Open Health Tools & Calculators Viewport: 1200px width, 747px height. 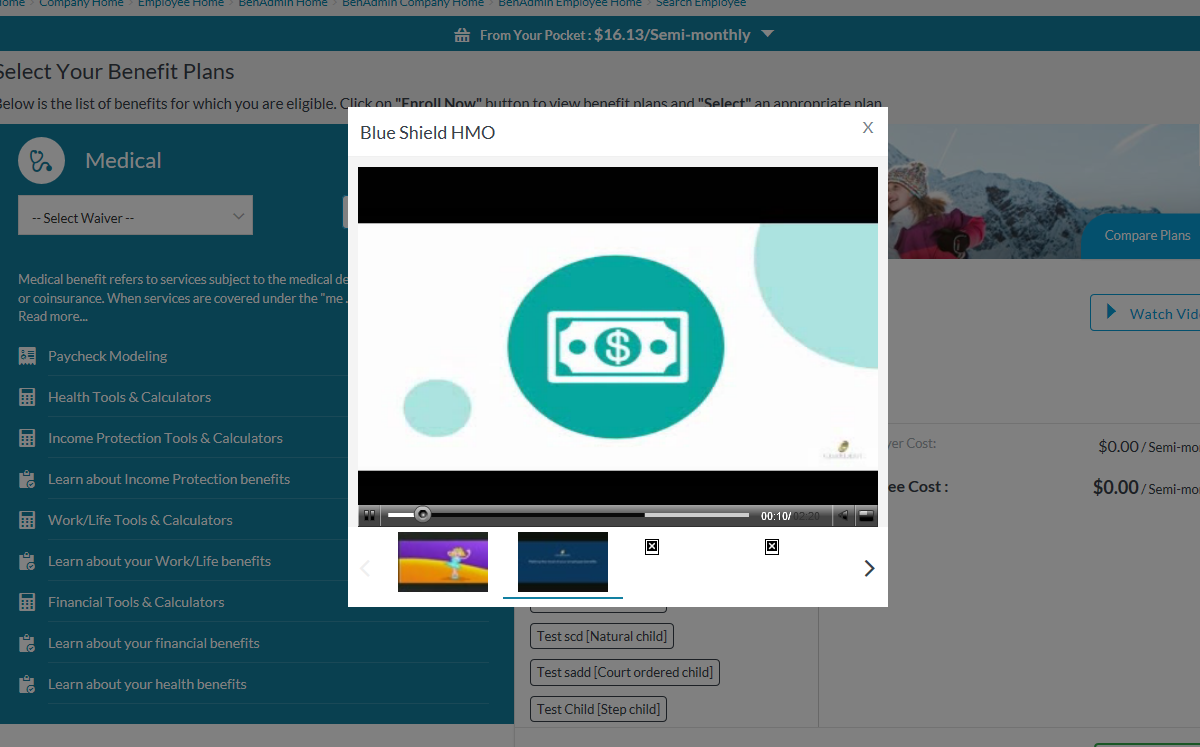click(x=129, y=397)
